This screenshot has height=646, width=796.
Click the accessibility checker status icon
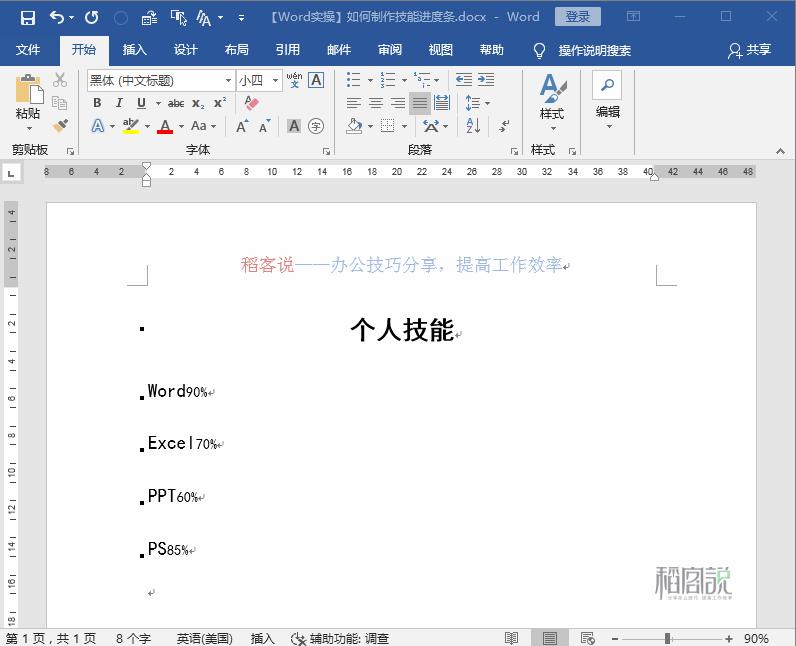298,638
